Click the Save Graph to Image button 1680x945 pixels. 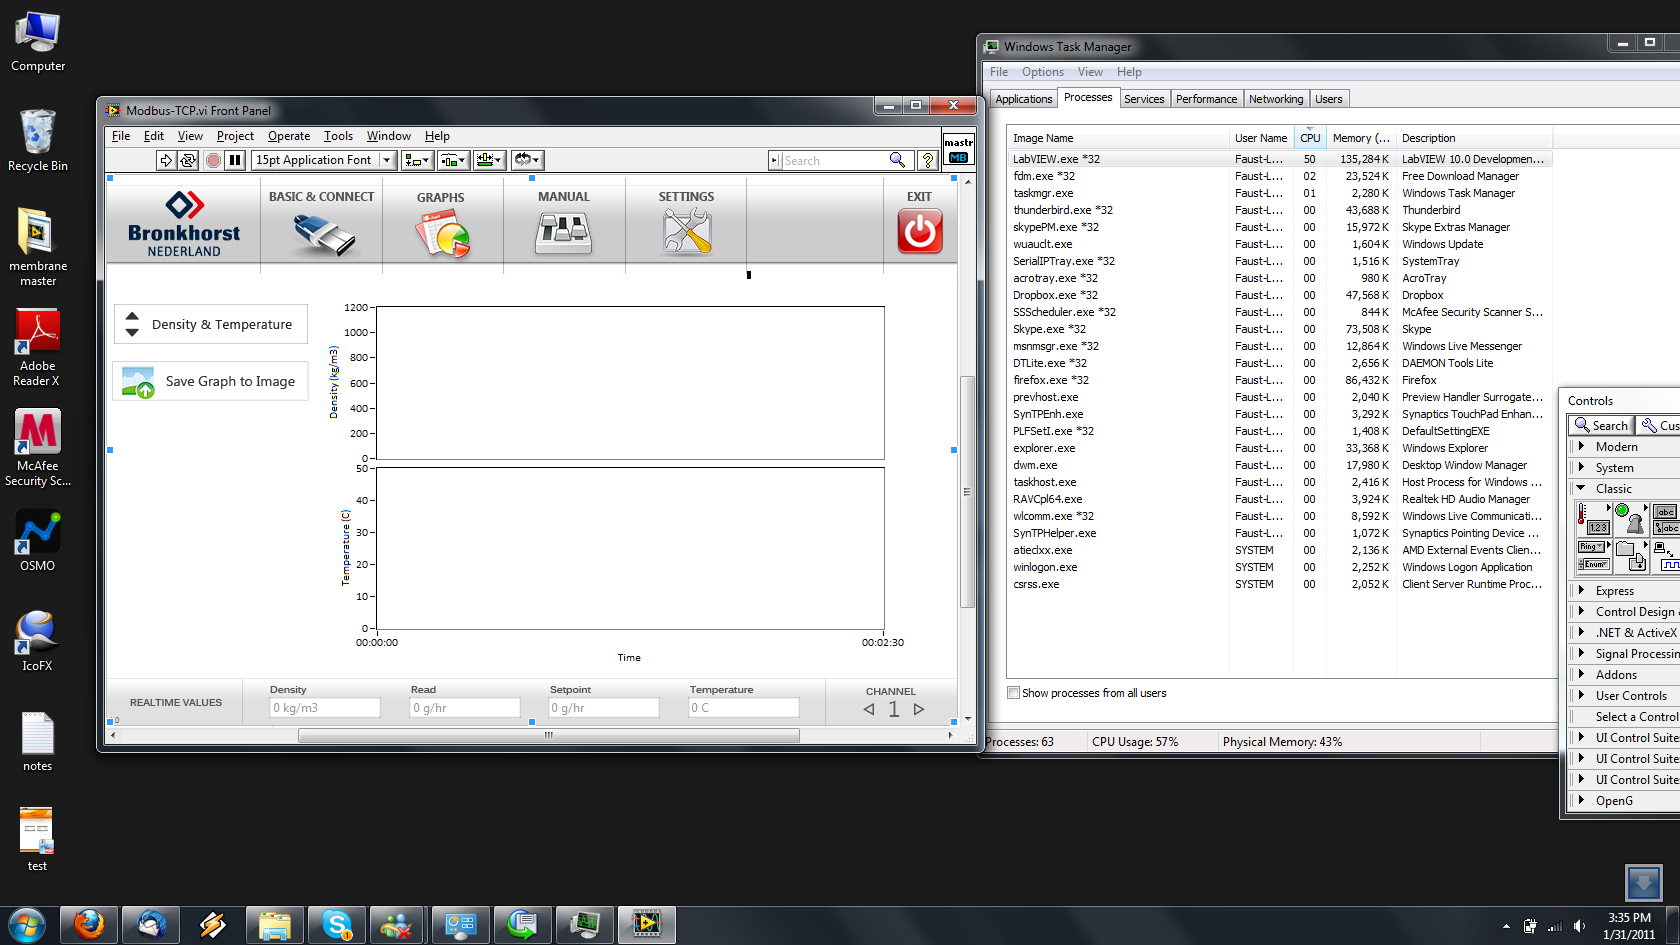[210, 381]
